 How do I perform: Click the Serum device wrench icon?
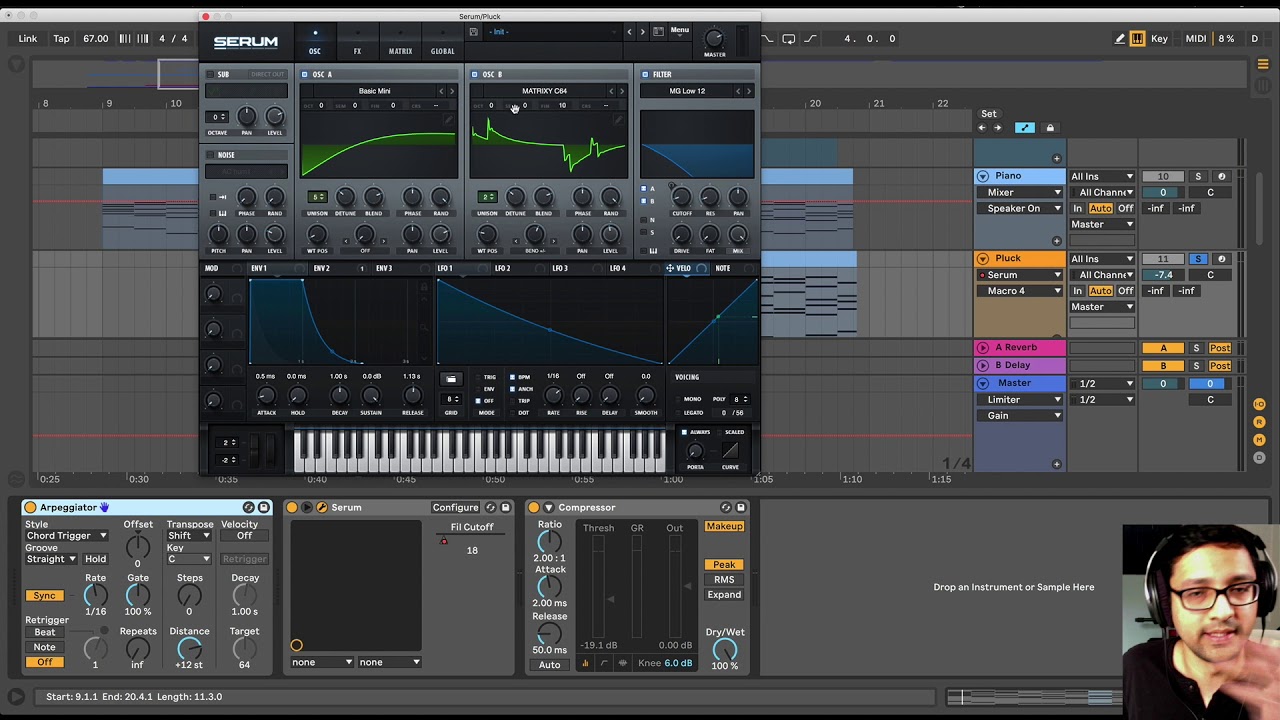tap(322, 508)
